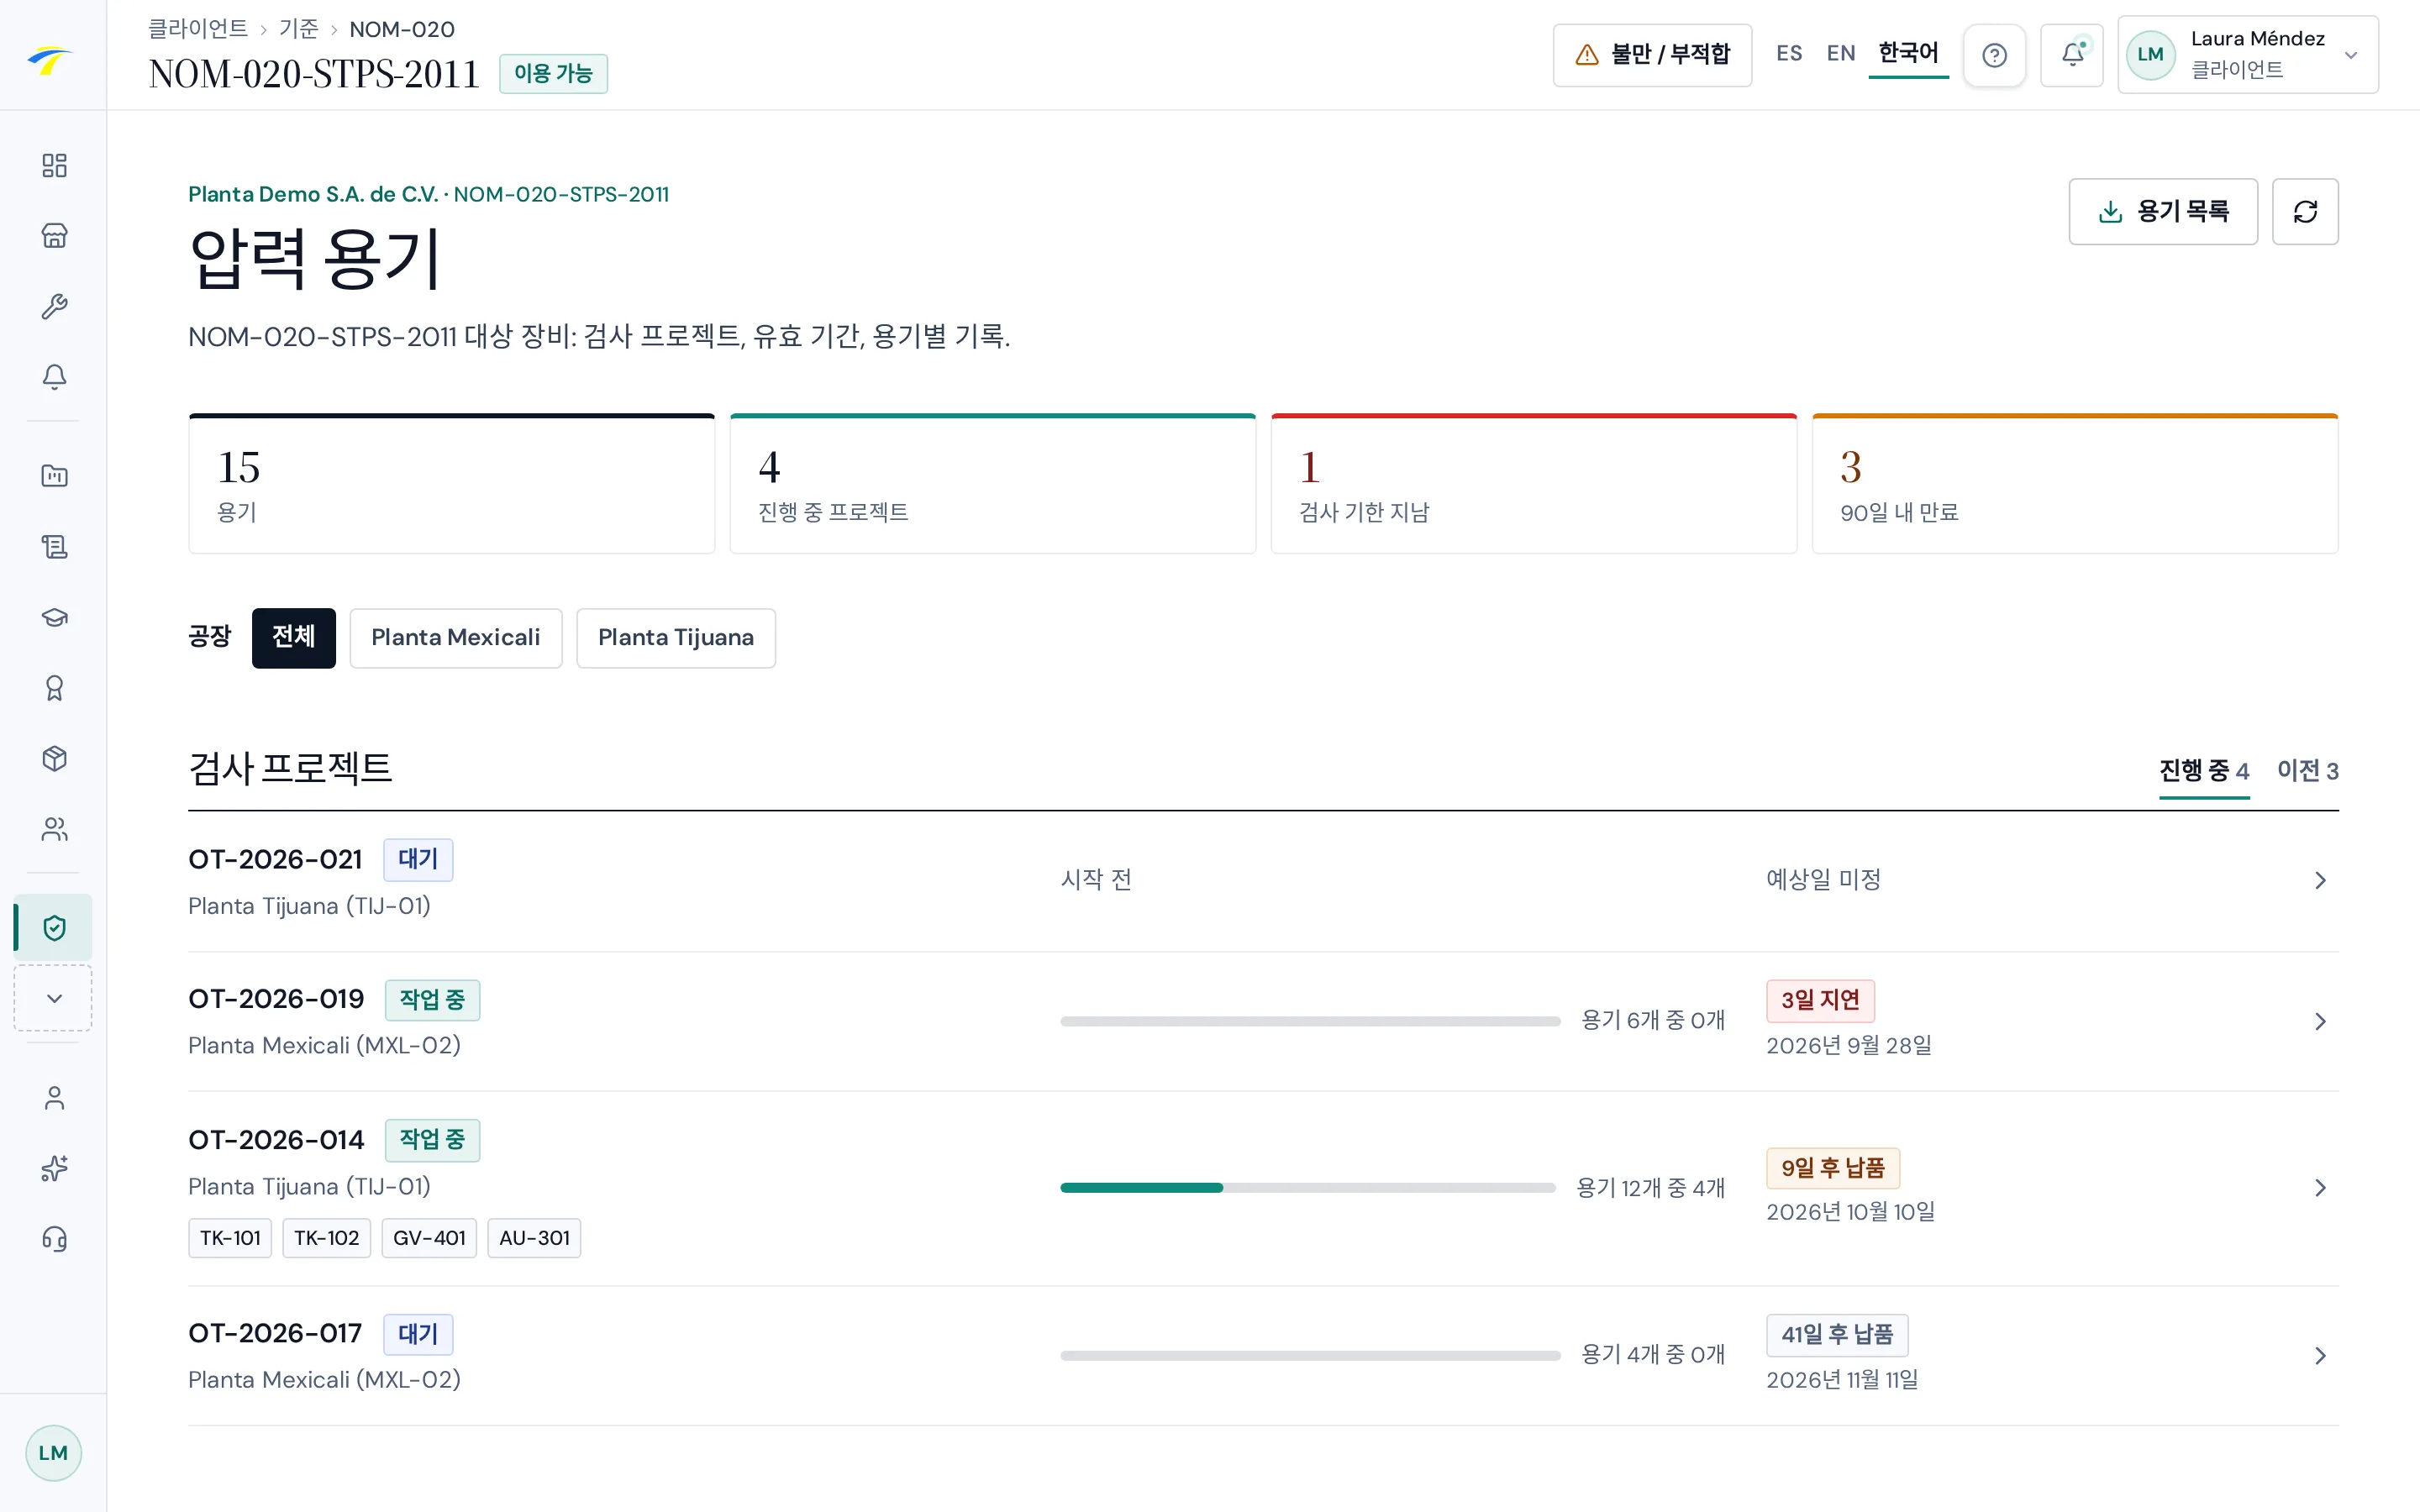
Task: Open the dashboard grid icon in sidebar
Action: click(54, 165)
